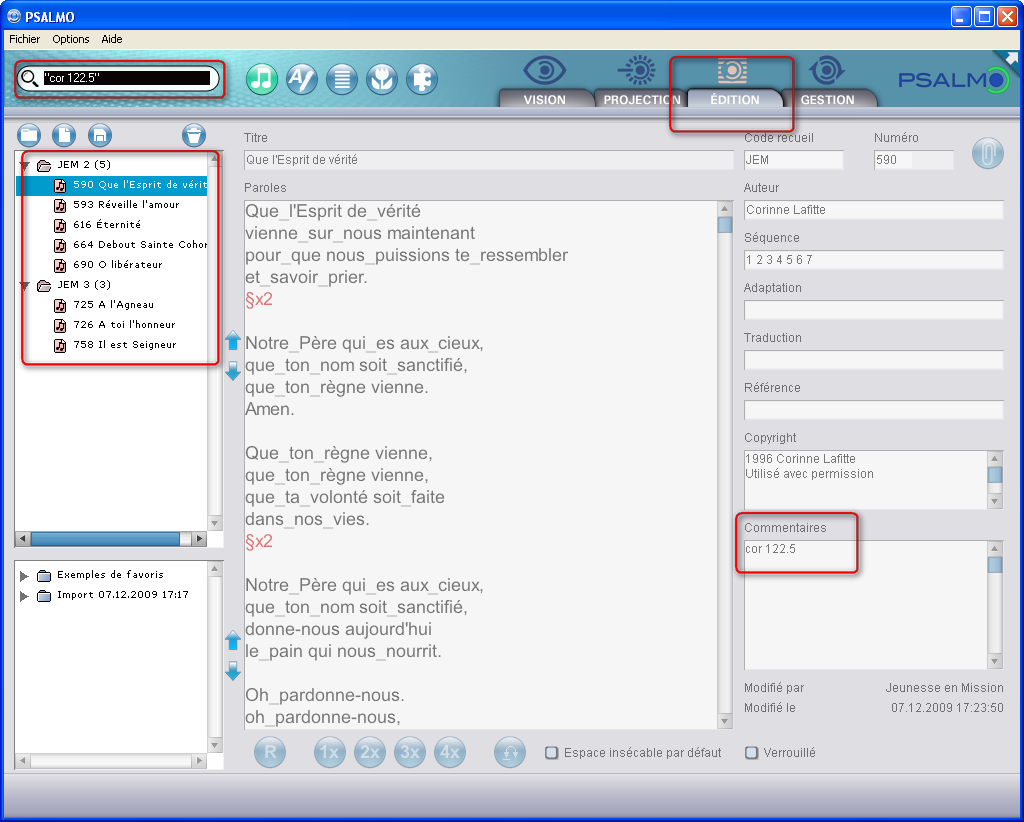Click the green music note icon
This screenshot has width=1024, height=822.
[262, 79]
